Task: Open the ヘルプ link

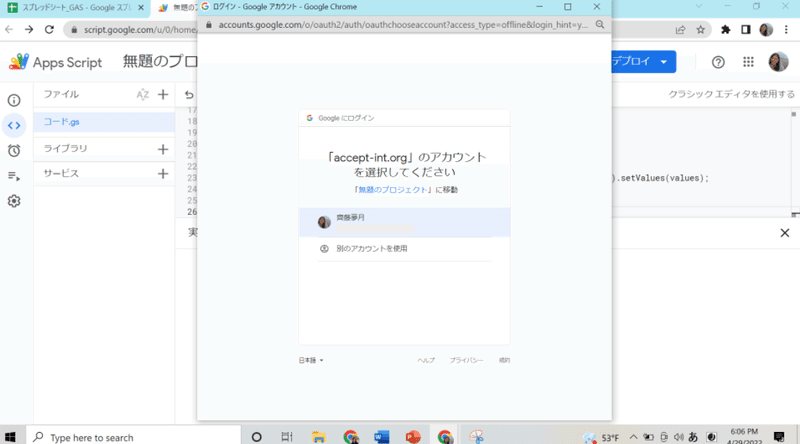Action: click(x=426, y=360)
